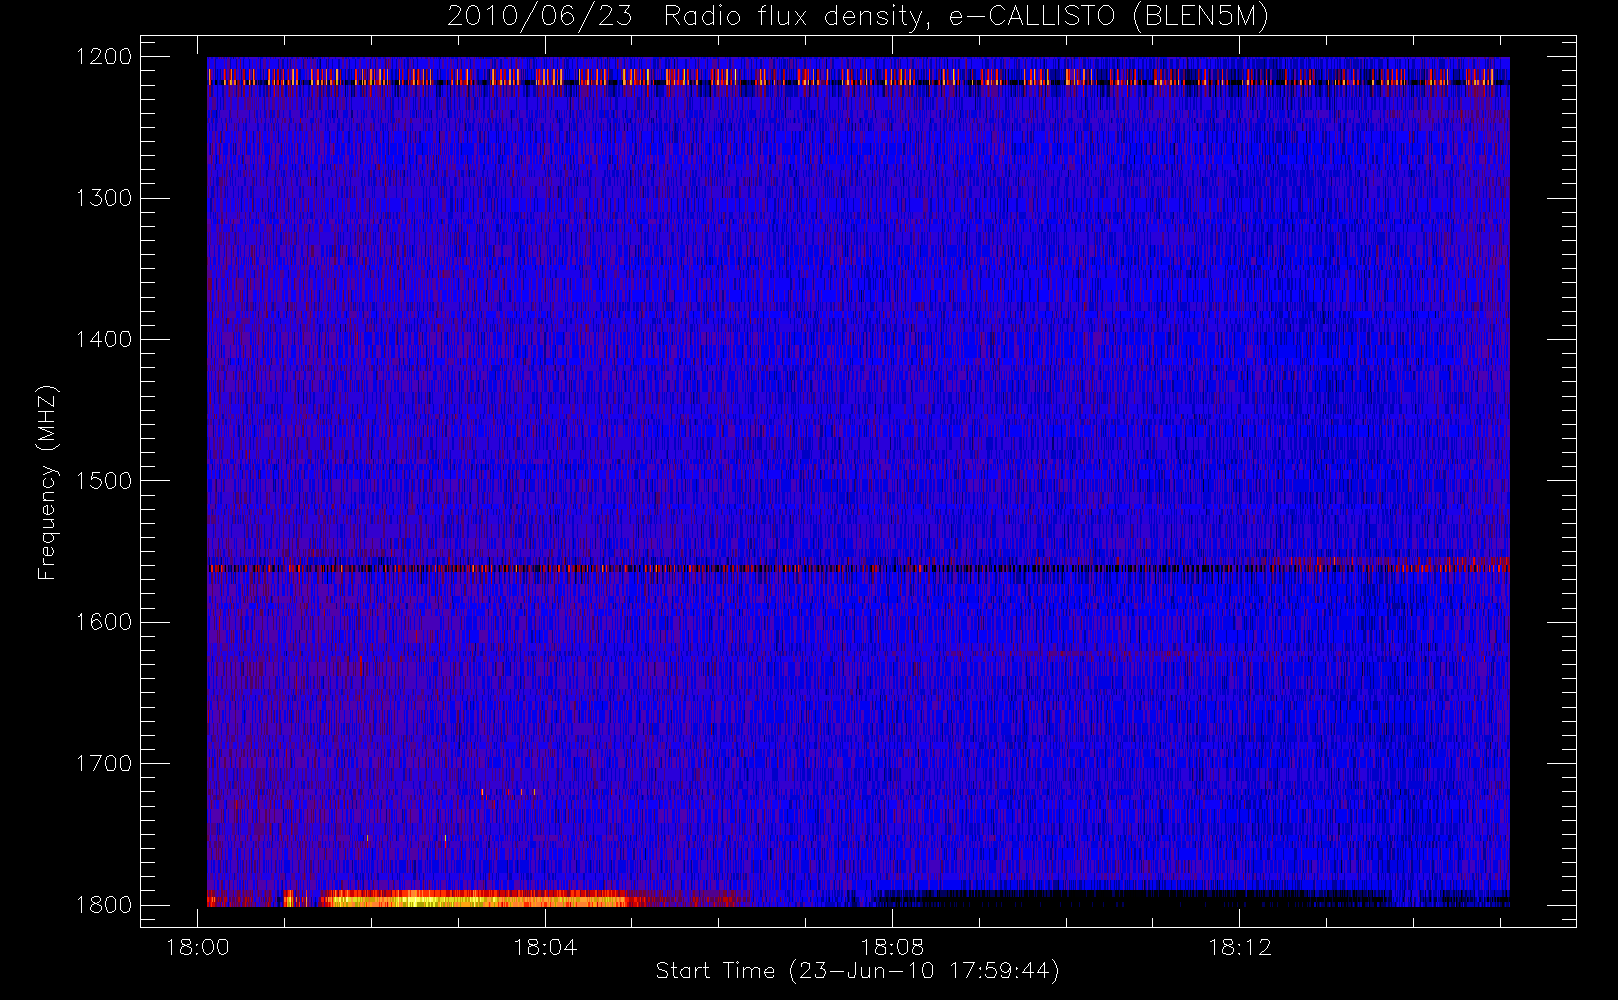Select the 1700 frequency tick label
Viewport: 1618px width, 1000px height.
pyautogui.click(x=104, y=763)
